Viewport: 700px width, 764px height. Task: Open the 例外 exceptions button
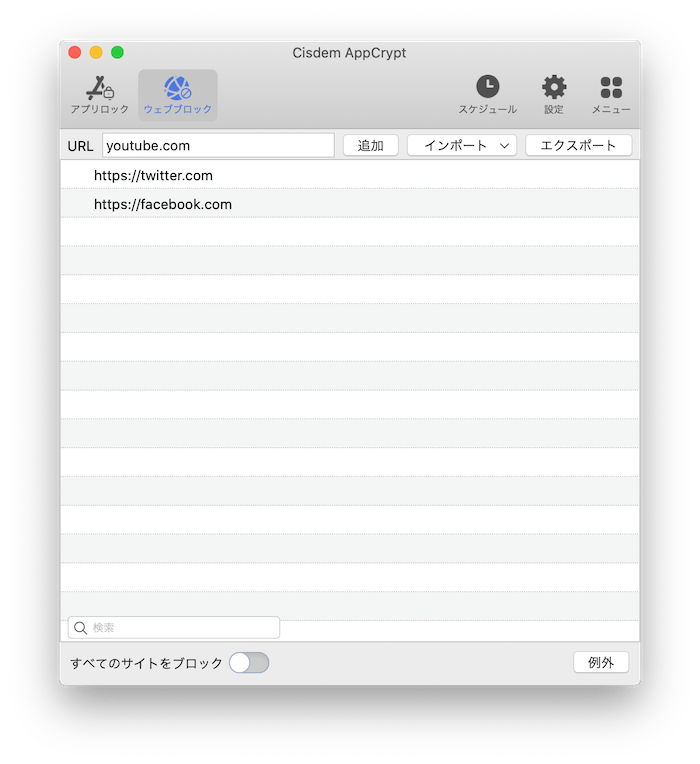(601, 663)
